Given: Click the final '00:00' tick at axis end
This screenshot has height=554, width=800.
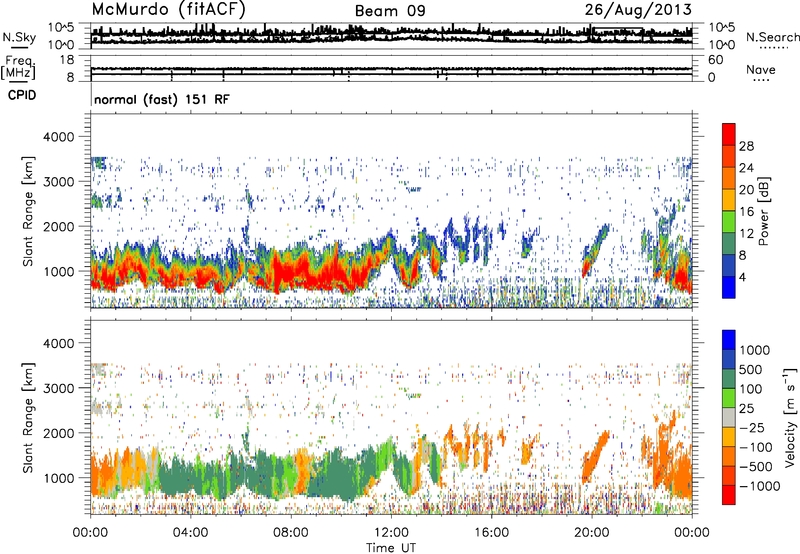Looking at the screenshot, I should [x=691, y=533].
